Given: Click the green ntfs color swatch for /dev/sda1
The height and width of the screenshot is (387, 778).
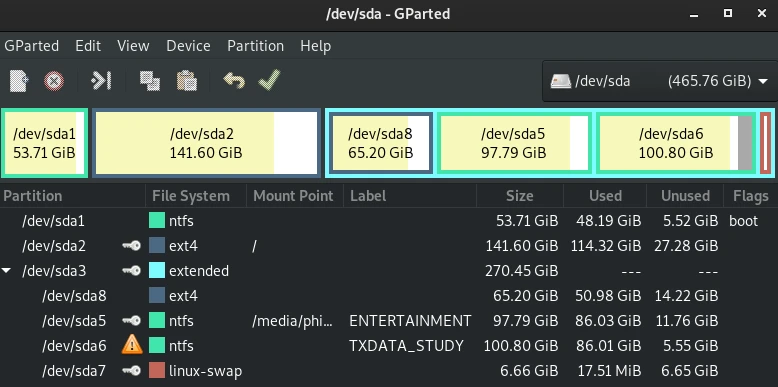Looking at the screenshot, I should [157, 221].
